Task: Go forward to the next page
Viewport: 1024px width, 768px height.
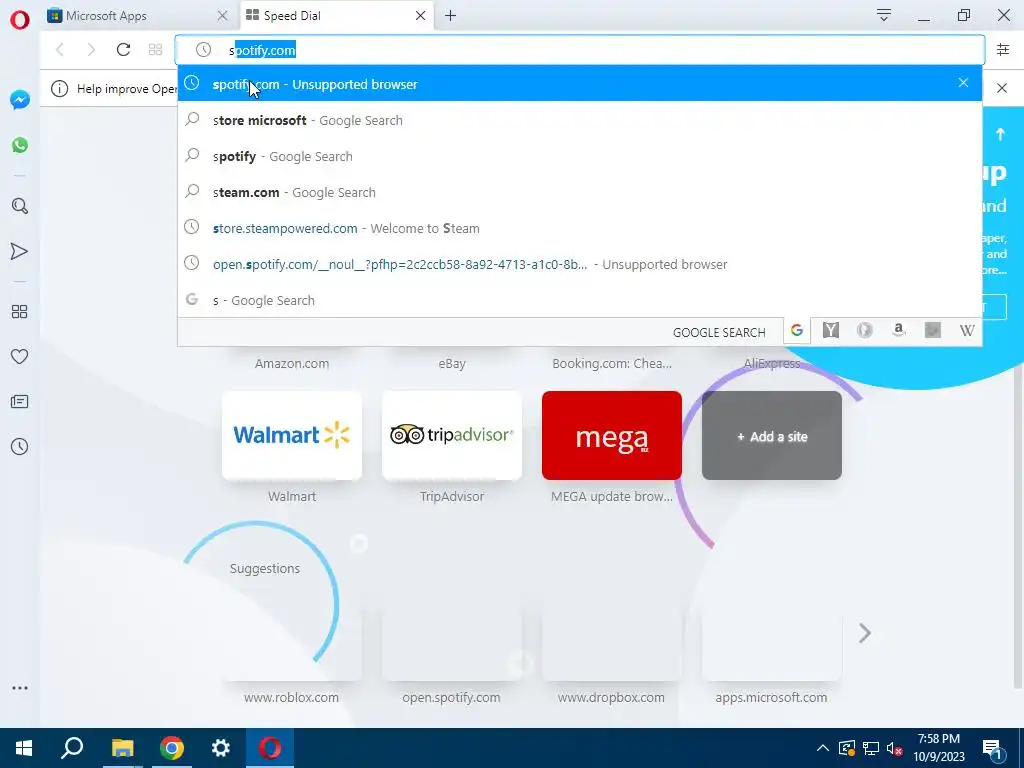Action: point(91,50)
